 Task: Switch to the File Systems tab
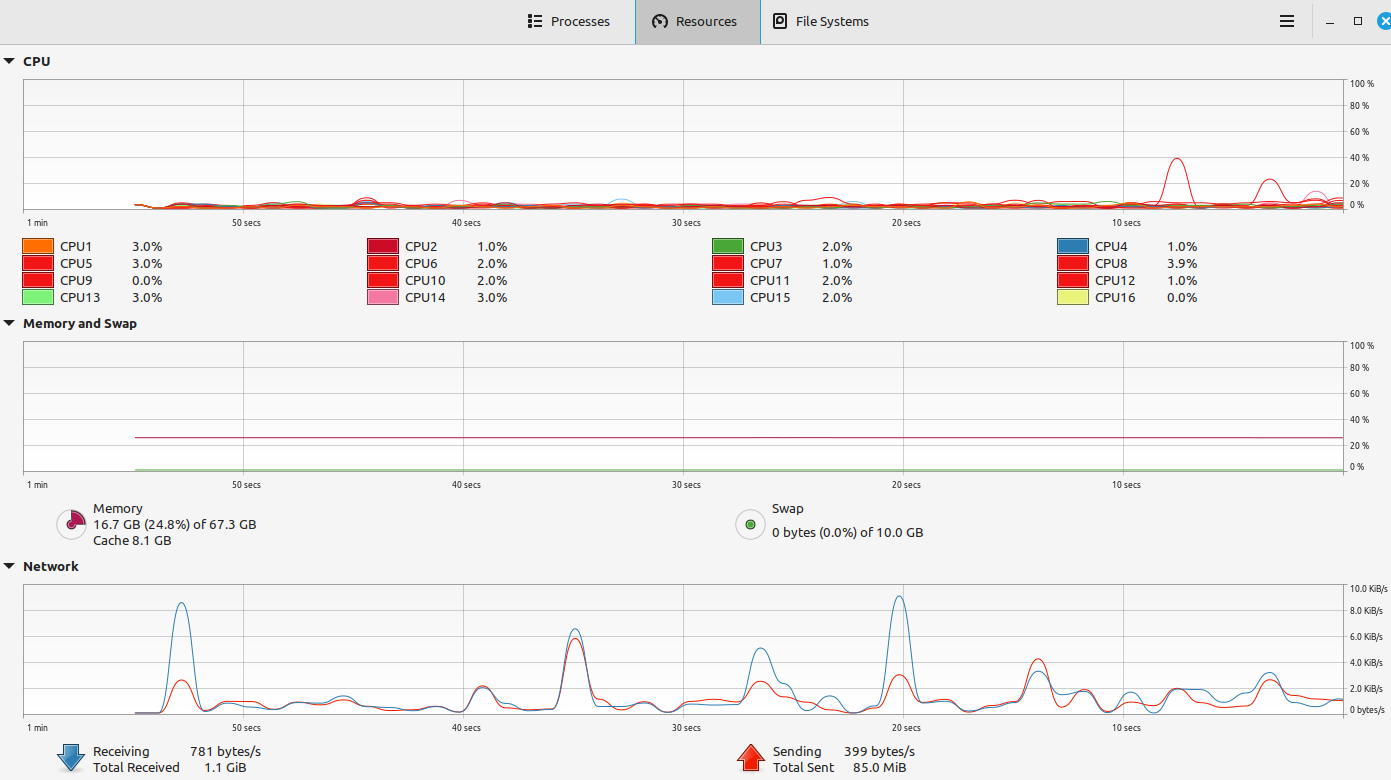click(820, 21)
